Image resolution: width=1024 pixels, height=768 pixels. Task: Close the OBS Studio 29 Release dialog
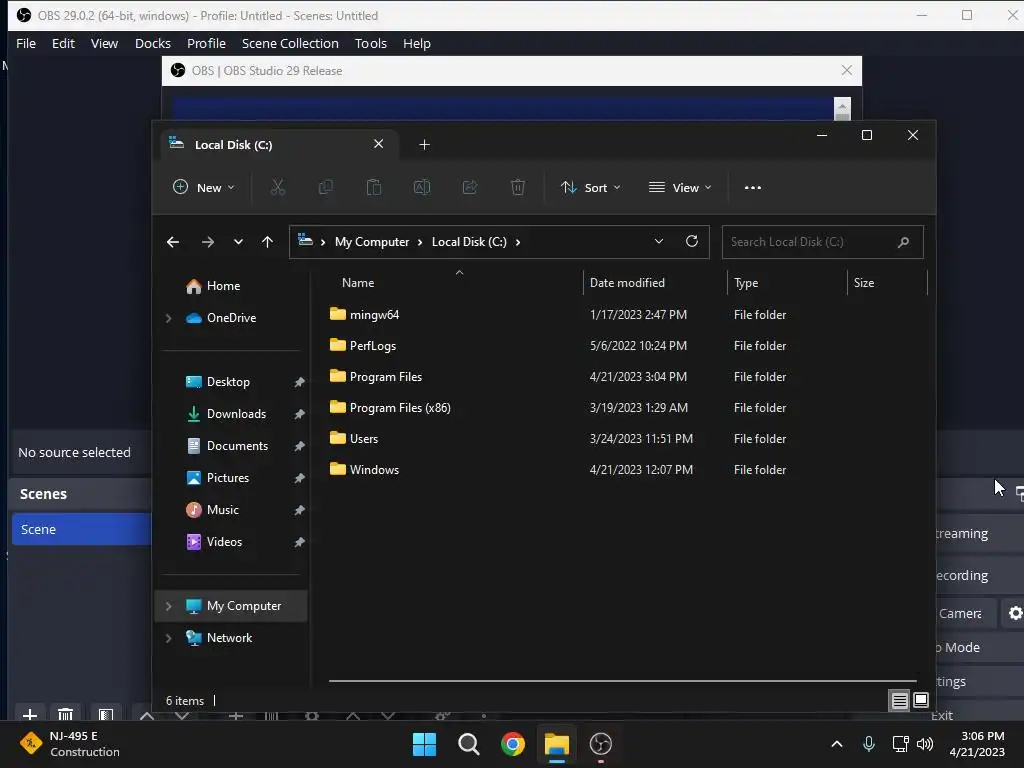pos(846,70)
